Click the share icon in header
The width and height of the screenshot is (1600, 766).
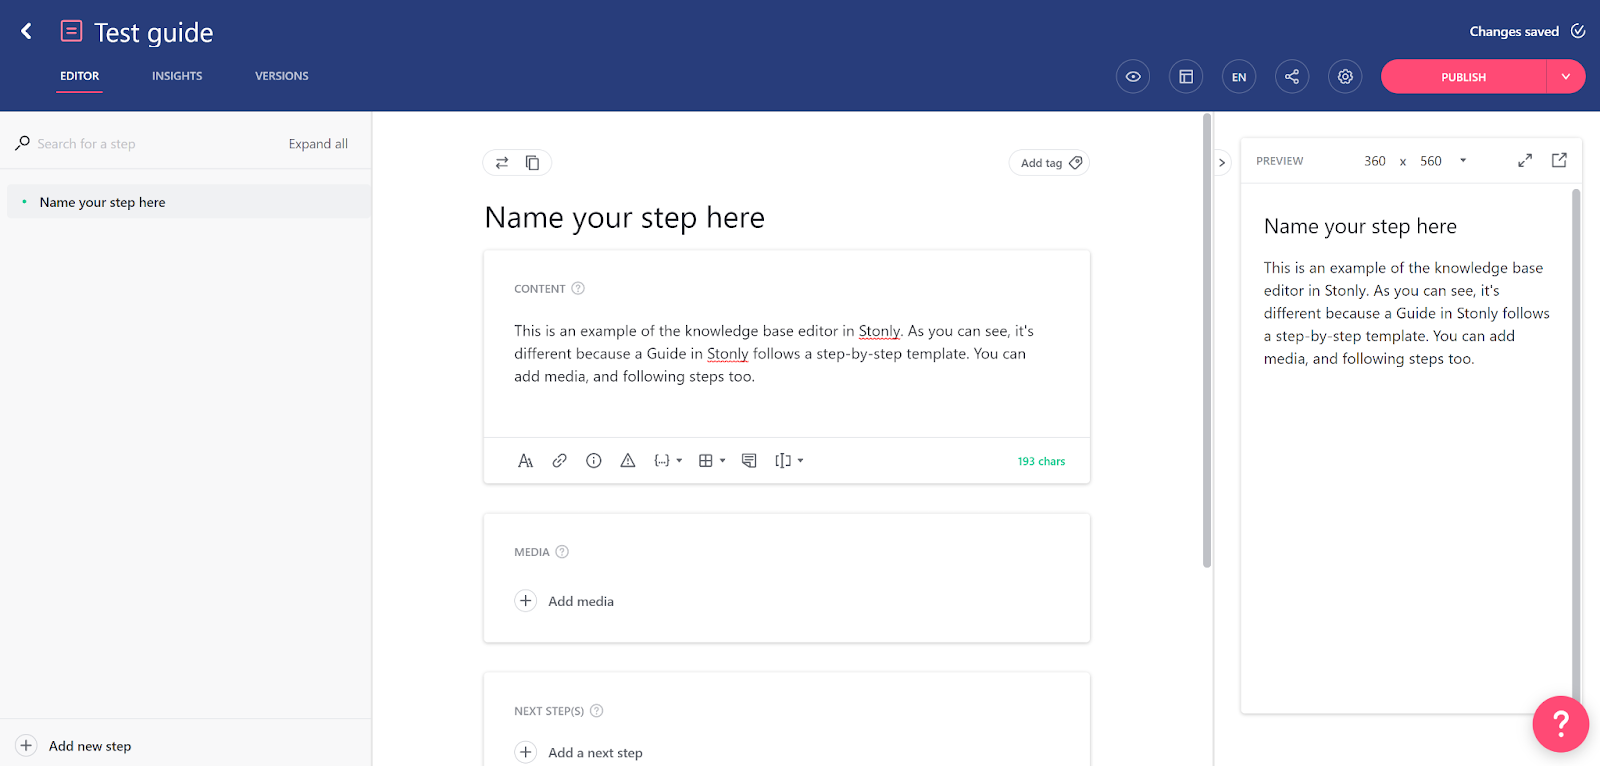pyautogui.click(x=1291, y=77)
